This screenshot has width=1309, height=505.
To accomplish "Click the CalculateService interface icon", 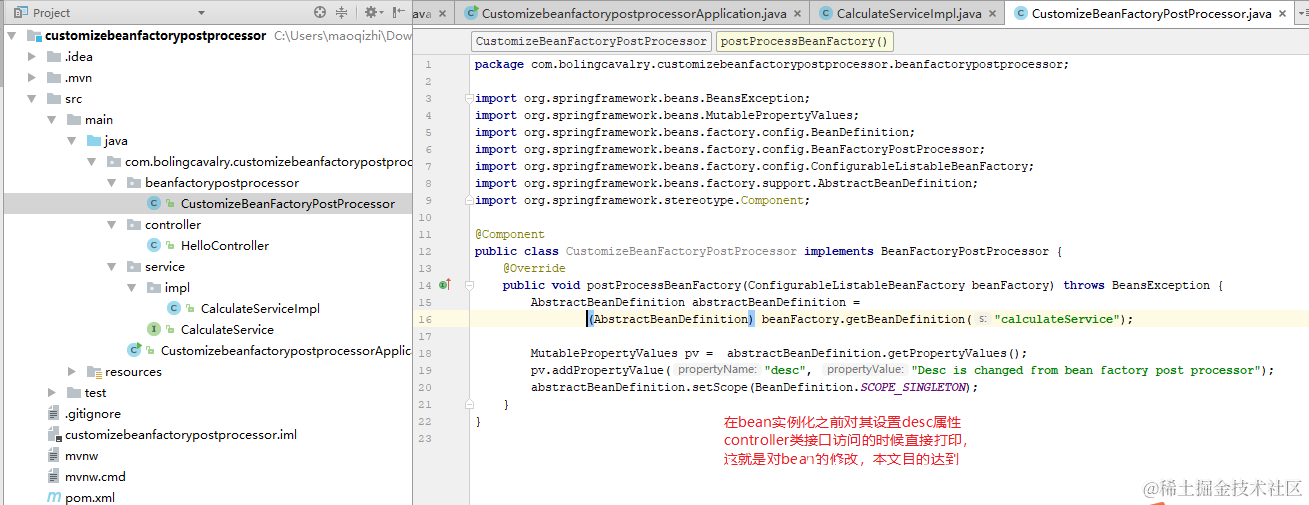I will 154,329.
